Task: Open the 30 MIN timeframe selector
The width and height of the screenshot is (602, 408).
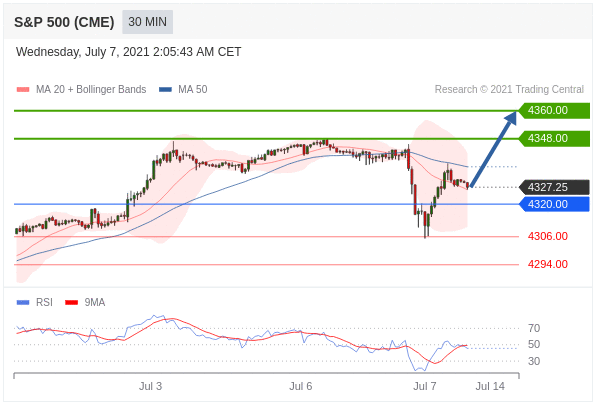Action: tap(147, 22)
